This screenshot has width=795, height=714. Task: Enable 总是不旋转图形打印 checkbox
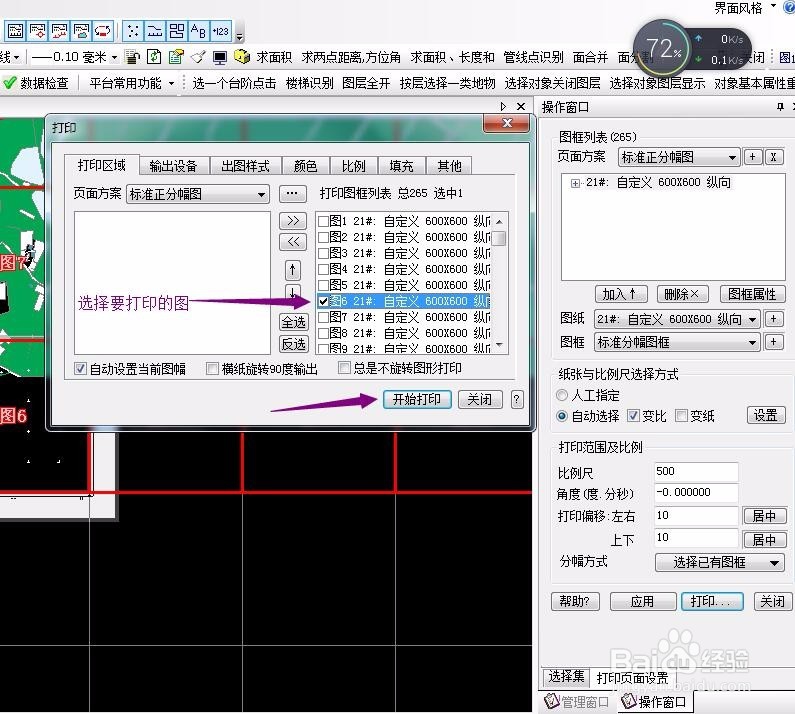point(344,368)
